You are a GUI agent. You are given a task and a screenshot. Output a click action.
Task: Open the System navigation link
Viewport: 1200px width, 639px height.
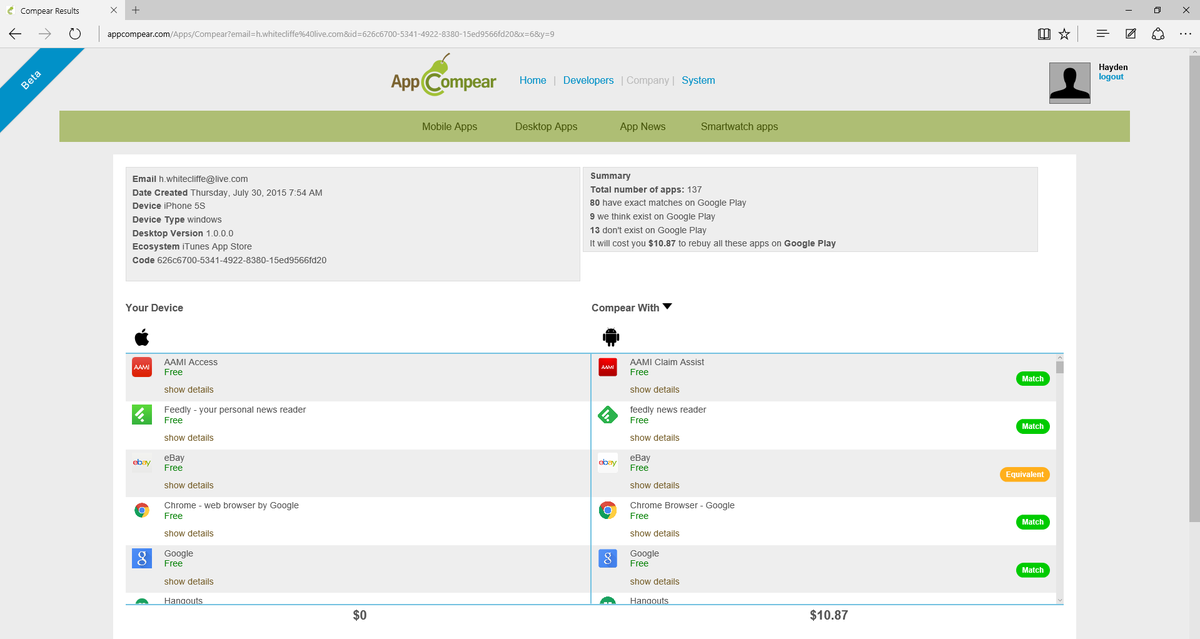[x=698, y=80]
